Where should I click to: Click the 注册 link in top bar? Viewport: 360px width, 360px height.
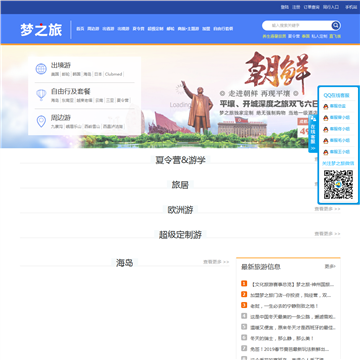(296, 7)
